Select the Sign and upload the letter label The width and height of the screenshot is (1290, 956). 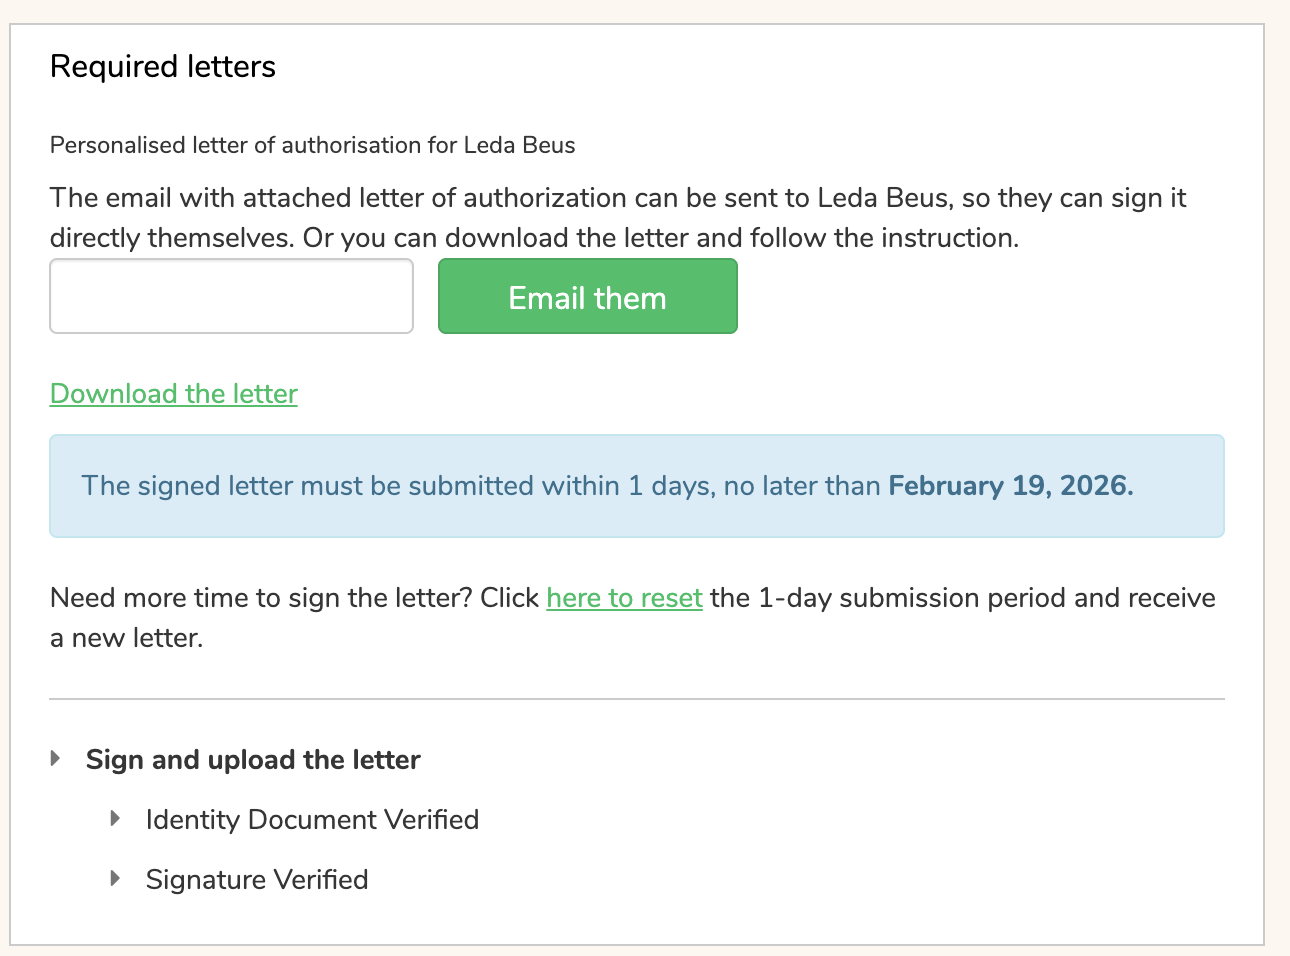tap(253, 760)
